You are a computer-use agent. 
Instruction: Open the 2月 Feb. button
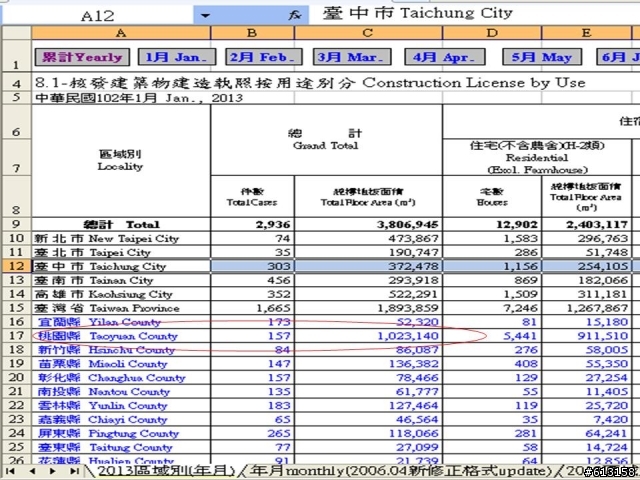click(x=264, y=57)
